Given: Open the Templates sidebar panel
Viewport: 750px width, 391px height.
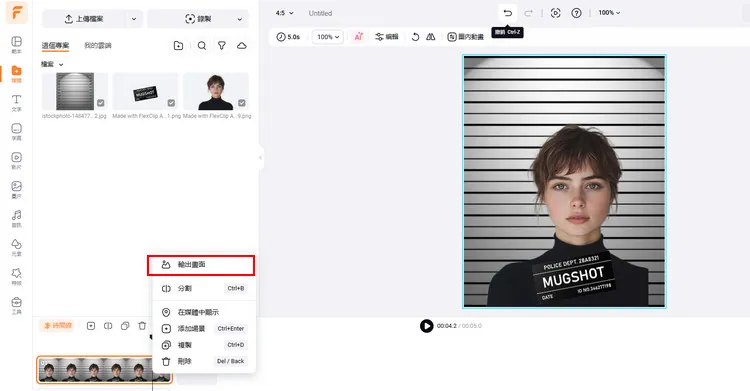Looking at the screenshot, I should pyautogui.click(x=16, y=45).
